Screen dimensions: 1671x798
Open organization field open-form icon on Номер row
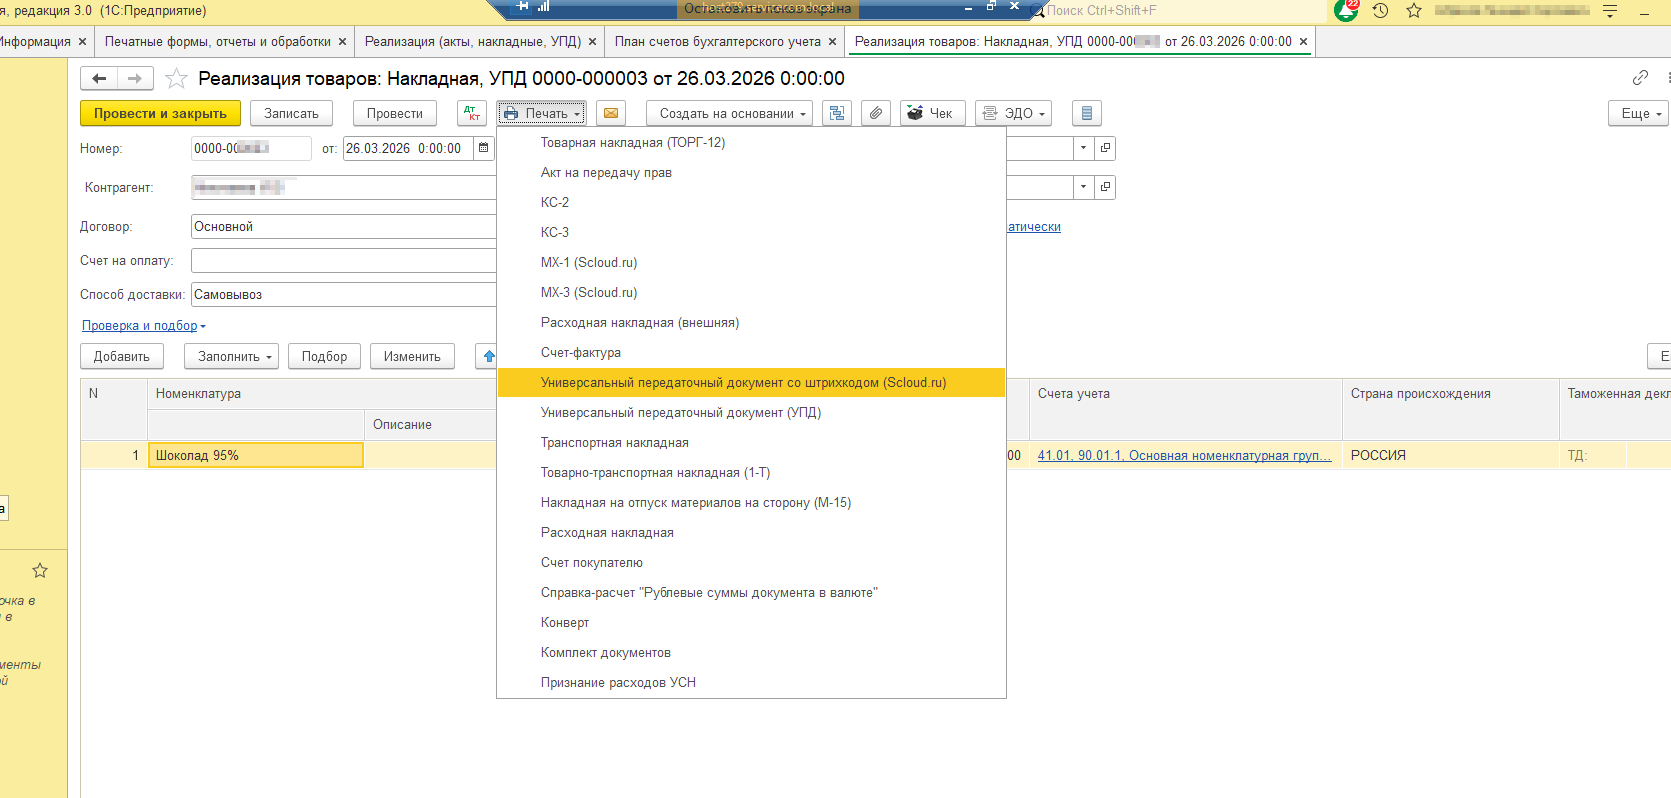pyautogui.click(x=1105, y=148)
